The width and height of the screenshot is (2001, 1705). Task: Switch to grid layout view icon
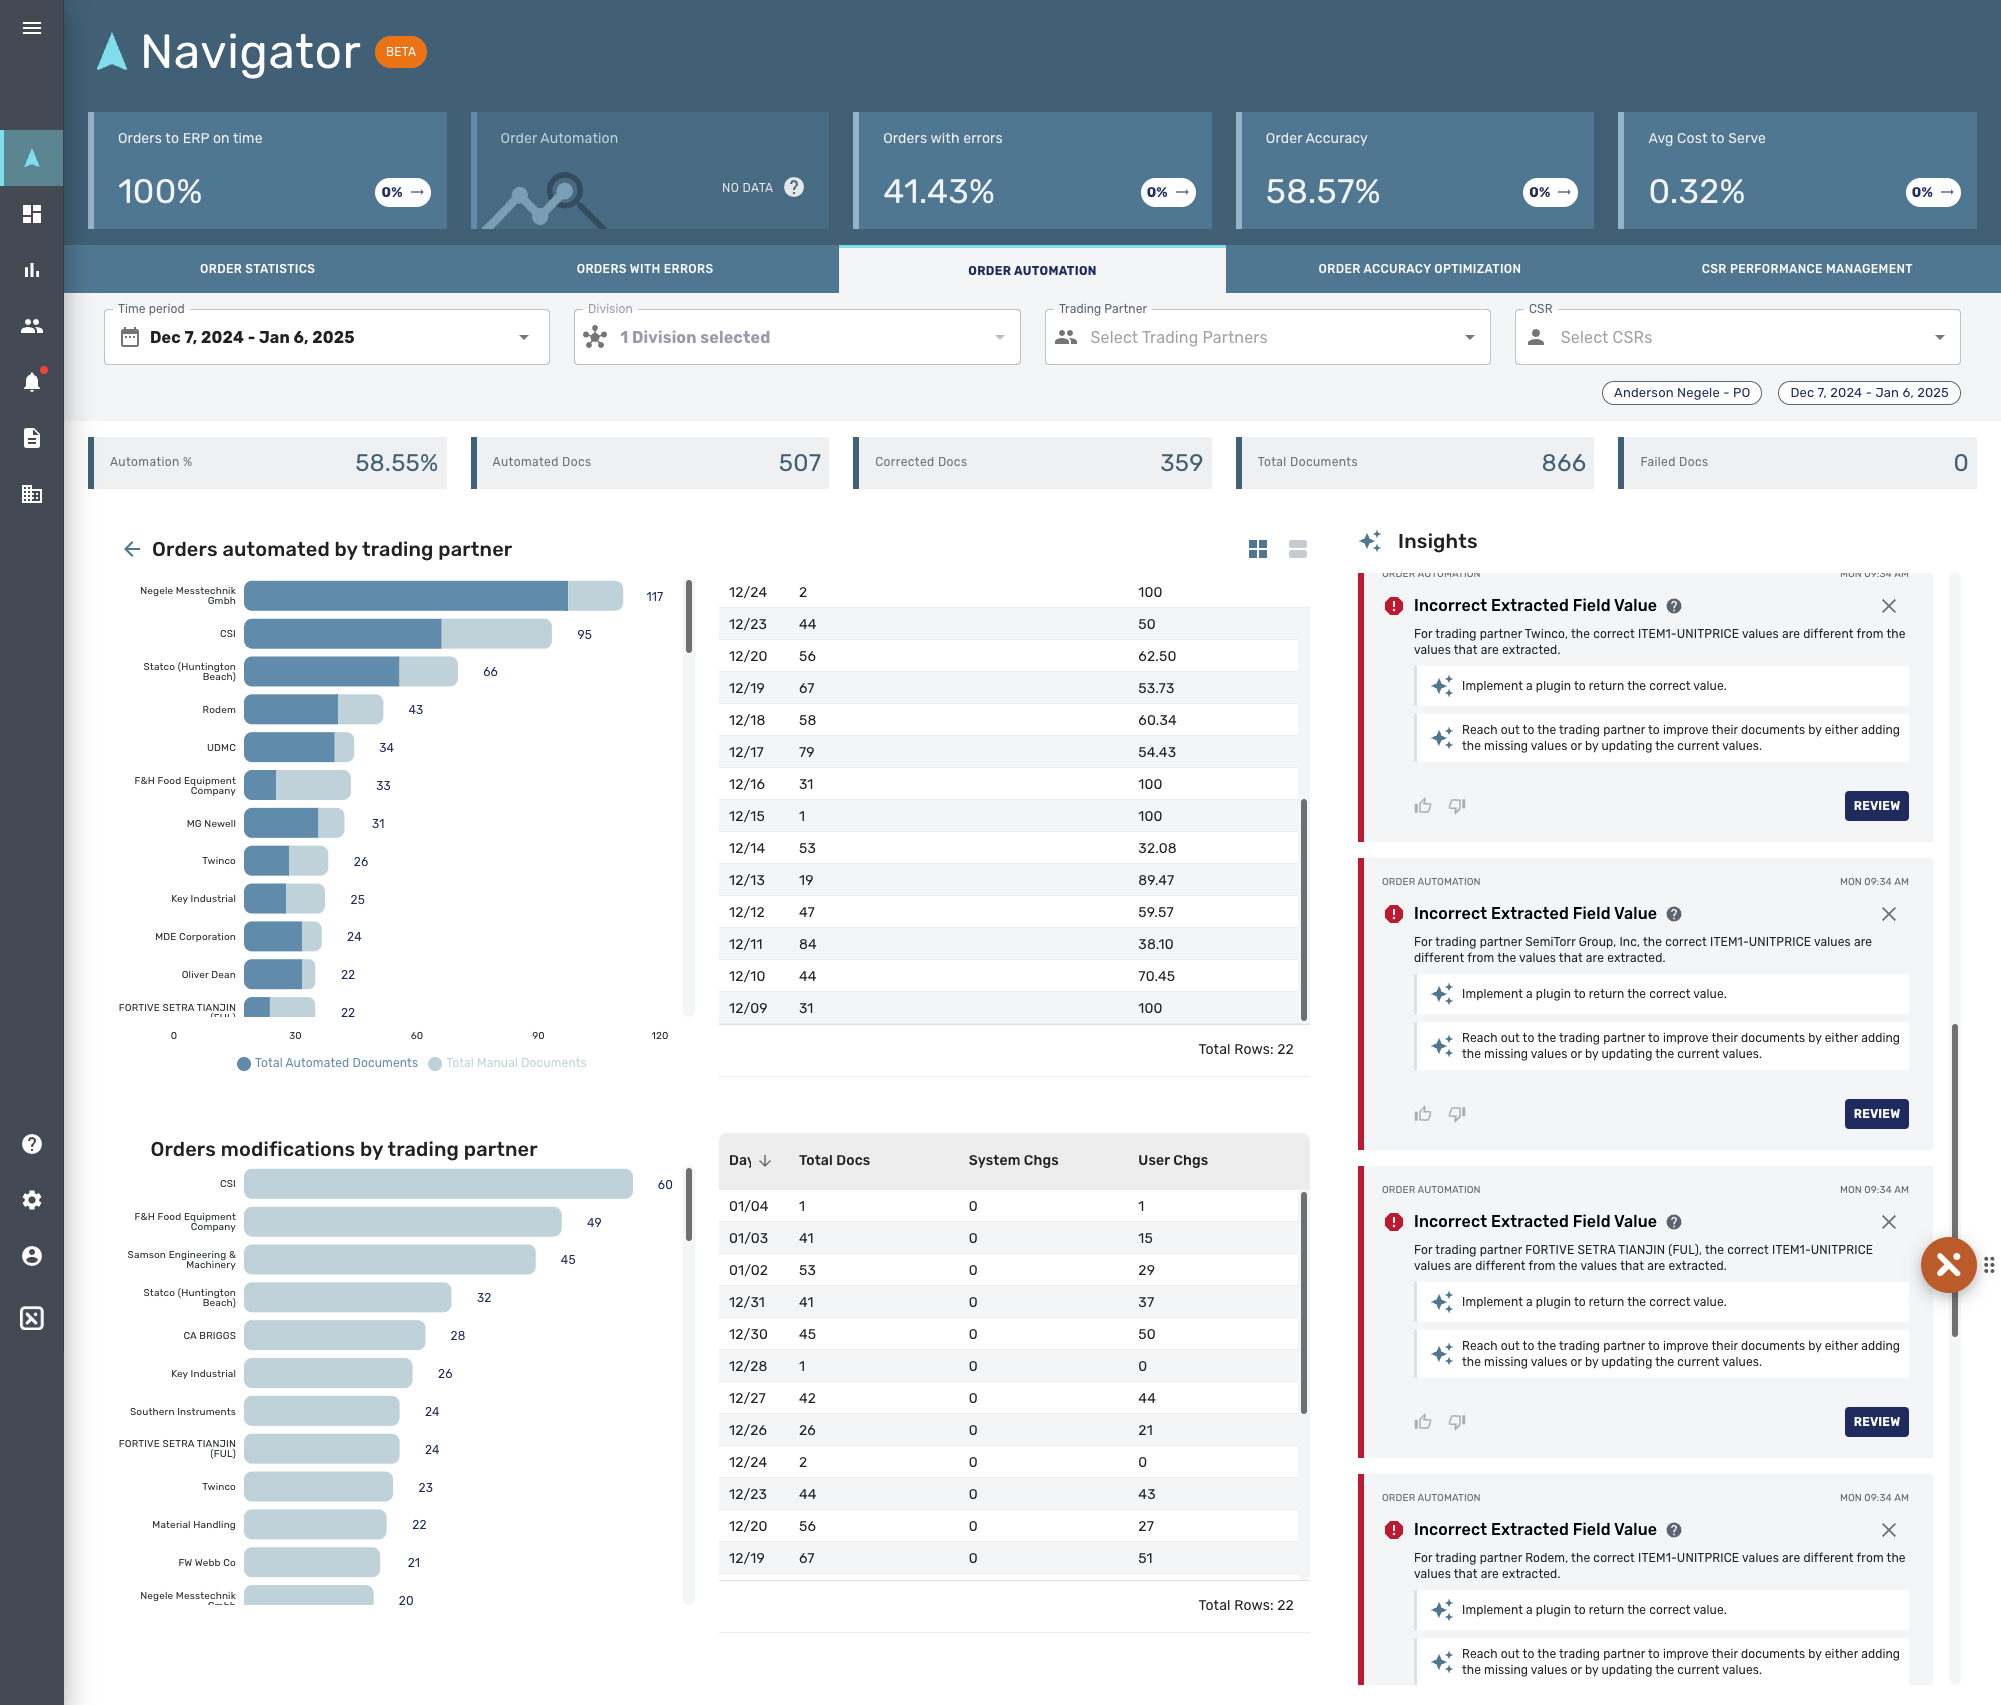click(x=1258, y=549)
